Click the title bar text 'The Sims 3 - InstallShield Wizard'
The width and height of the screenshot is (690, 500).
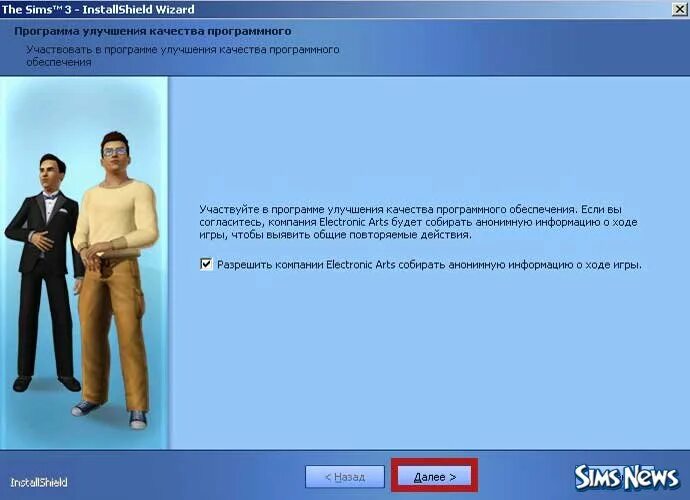(x=98, y=9)
